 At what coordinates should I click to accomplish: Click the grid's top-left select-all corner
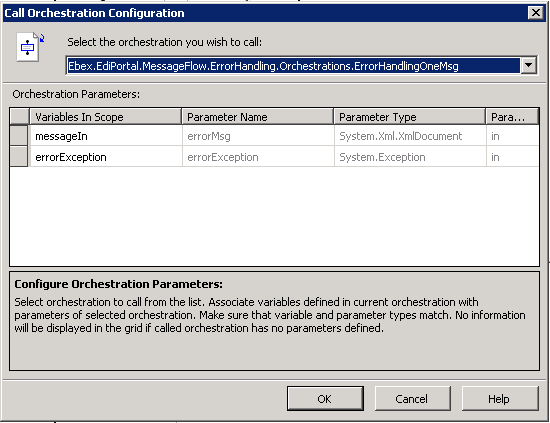[19, 116]
